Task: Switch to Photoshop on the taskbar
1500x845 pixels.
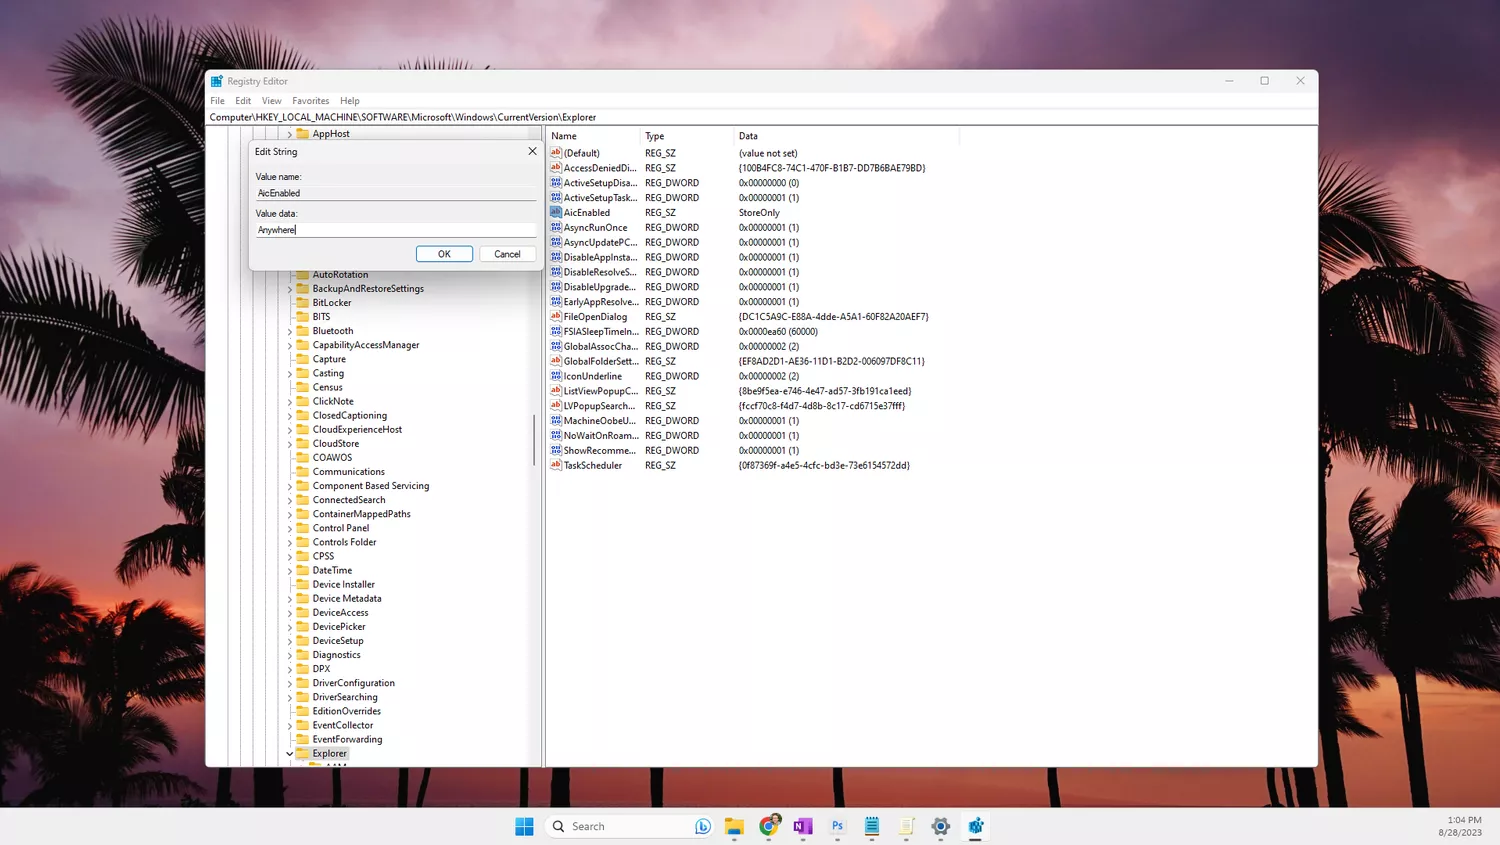Action: pos(838,826)
